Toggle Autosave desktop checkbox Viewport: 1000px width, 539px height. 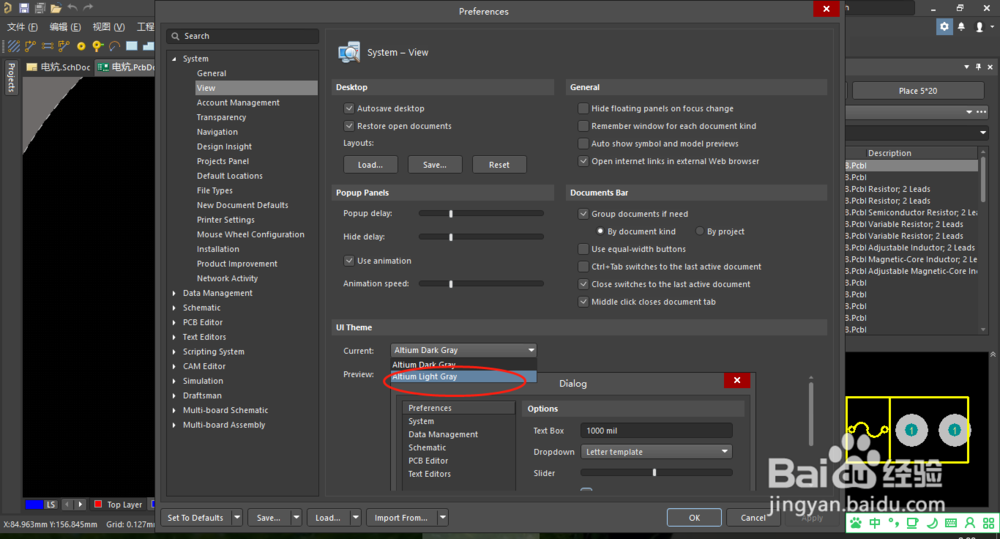349,108
